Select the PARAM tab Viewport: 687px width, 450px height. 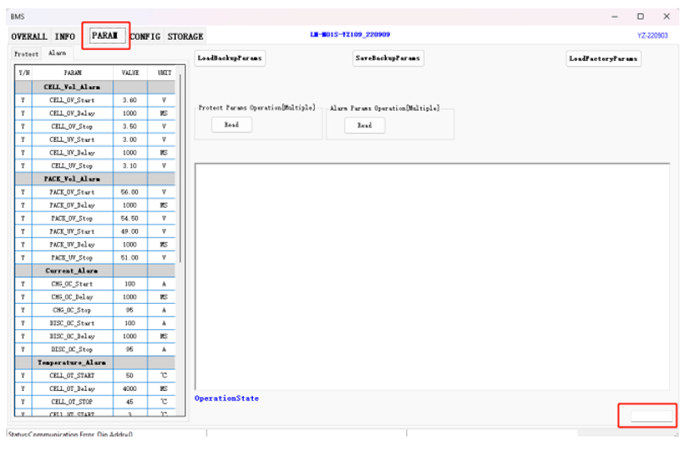(x=104, y=35)
